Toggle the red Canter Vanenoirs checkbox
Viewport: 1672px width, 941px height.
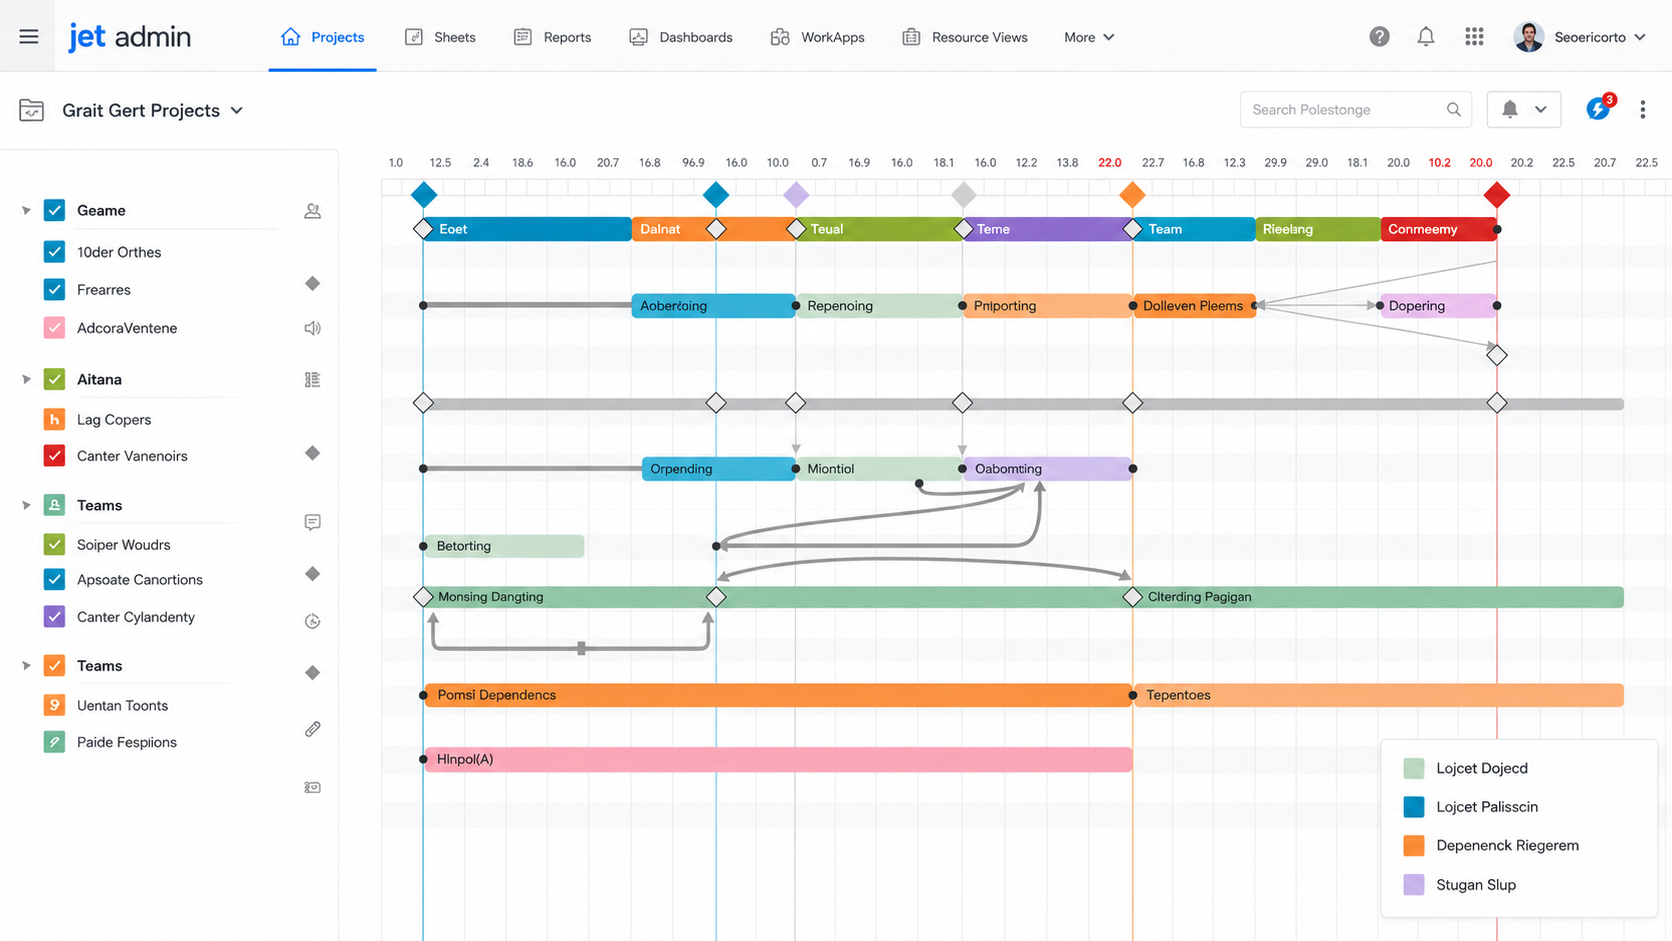[55, 456]
